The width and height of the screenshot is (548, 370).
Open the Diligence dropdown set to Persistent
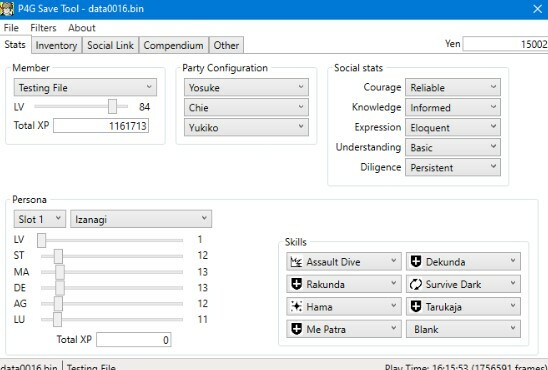[453, 167]
